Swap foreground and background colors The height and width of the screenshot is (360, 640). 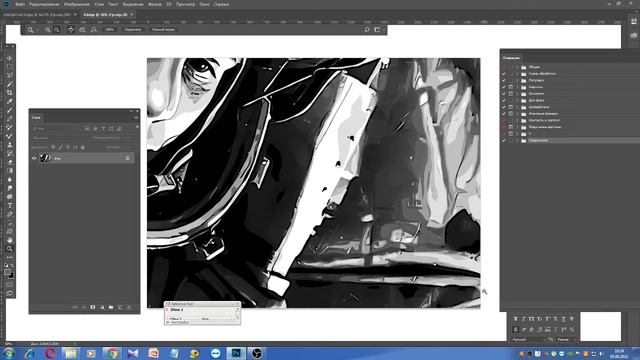point(12,266)
